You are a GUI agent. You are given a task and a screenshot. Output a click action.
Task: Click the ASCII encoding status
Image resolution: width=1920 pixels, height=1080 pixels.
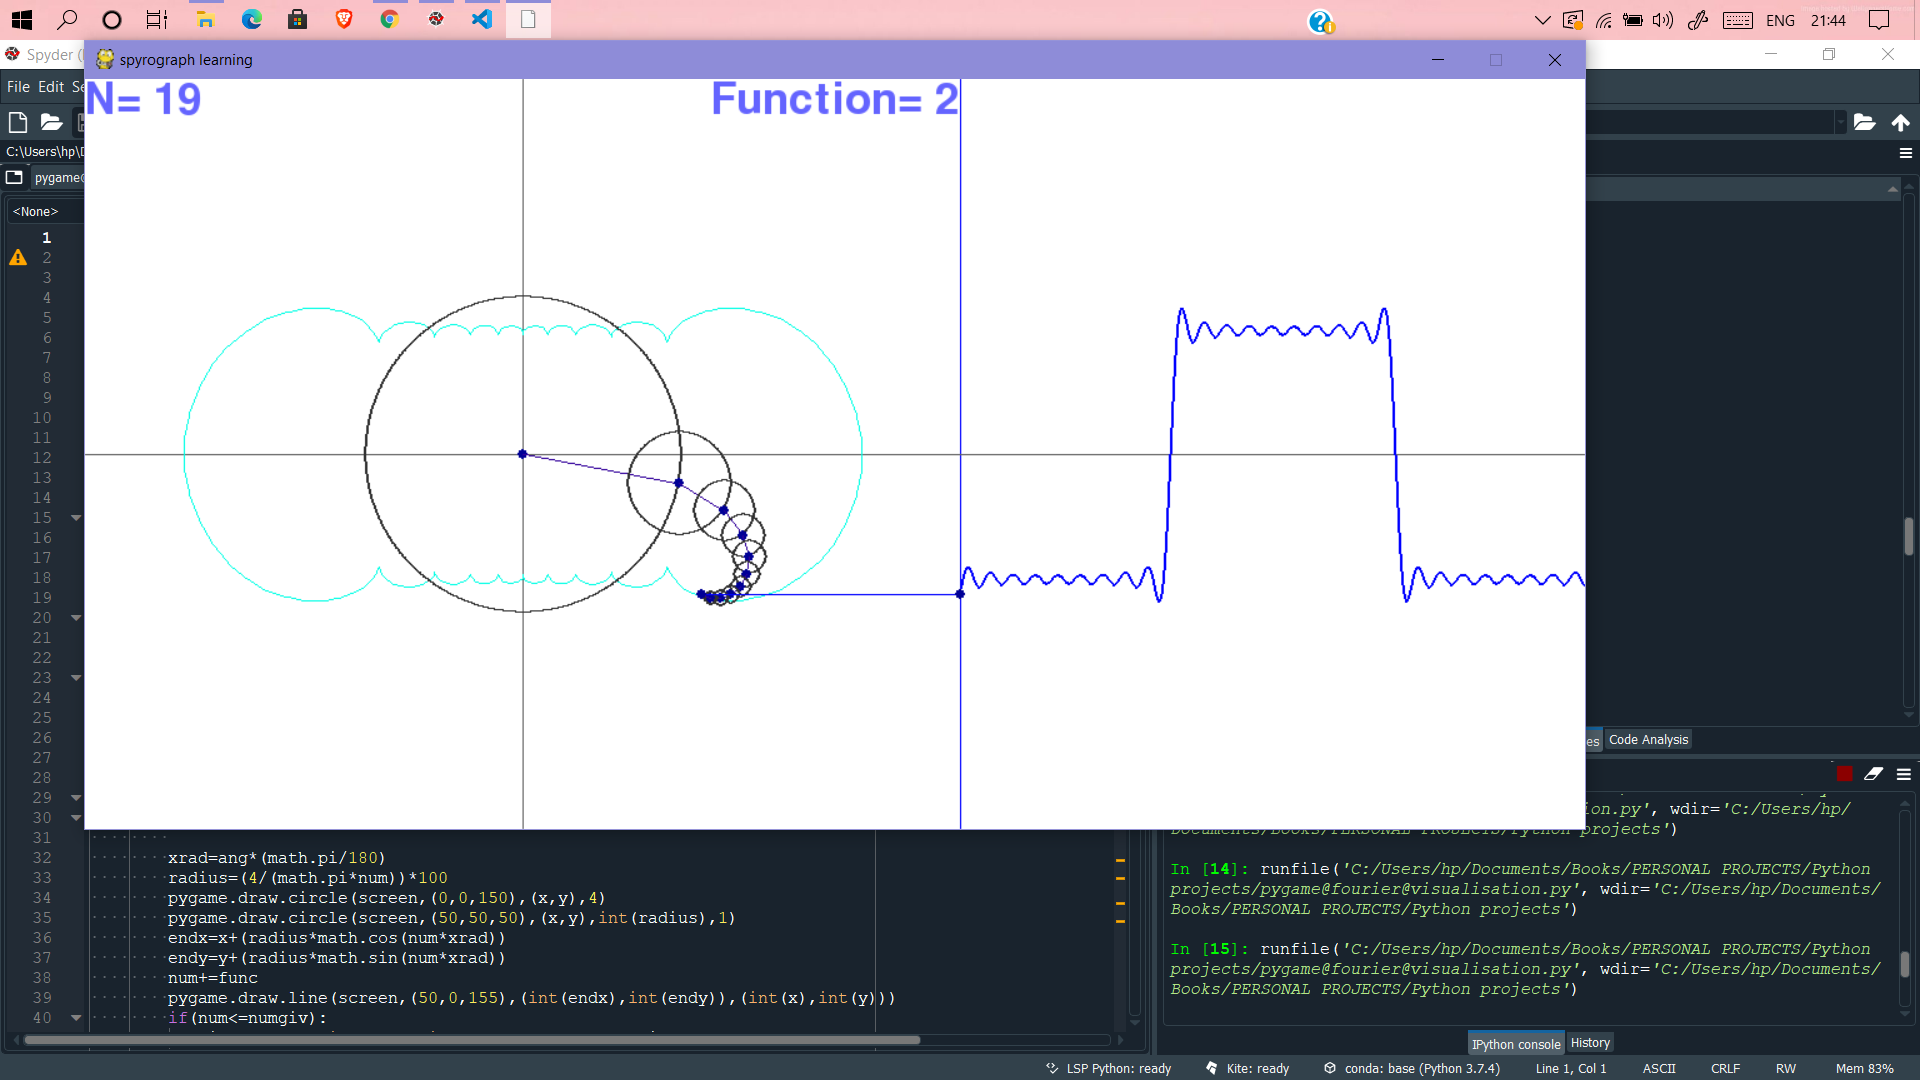pyautogui.click(x=1659, y=1069)
